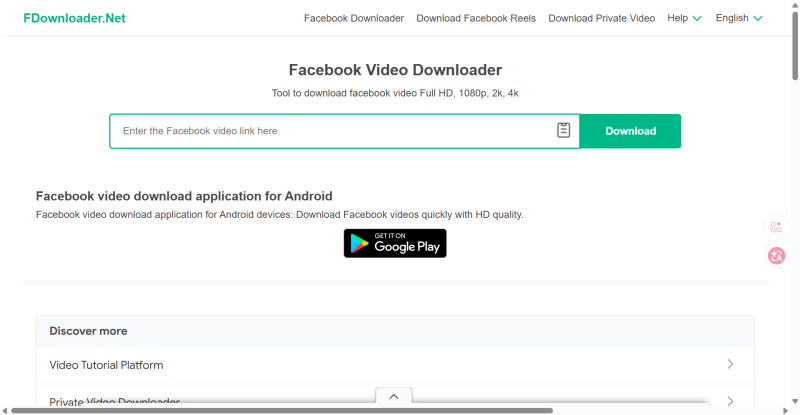Click 'Facebook video download application for Android' heading
This screenshot has width=800, height=415.
[184, 196]
